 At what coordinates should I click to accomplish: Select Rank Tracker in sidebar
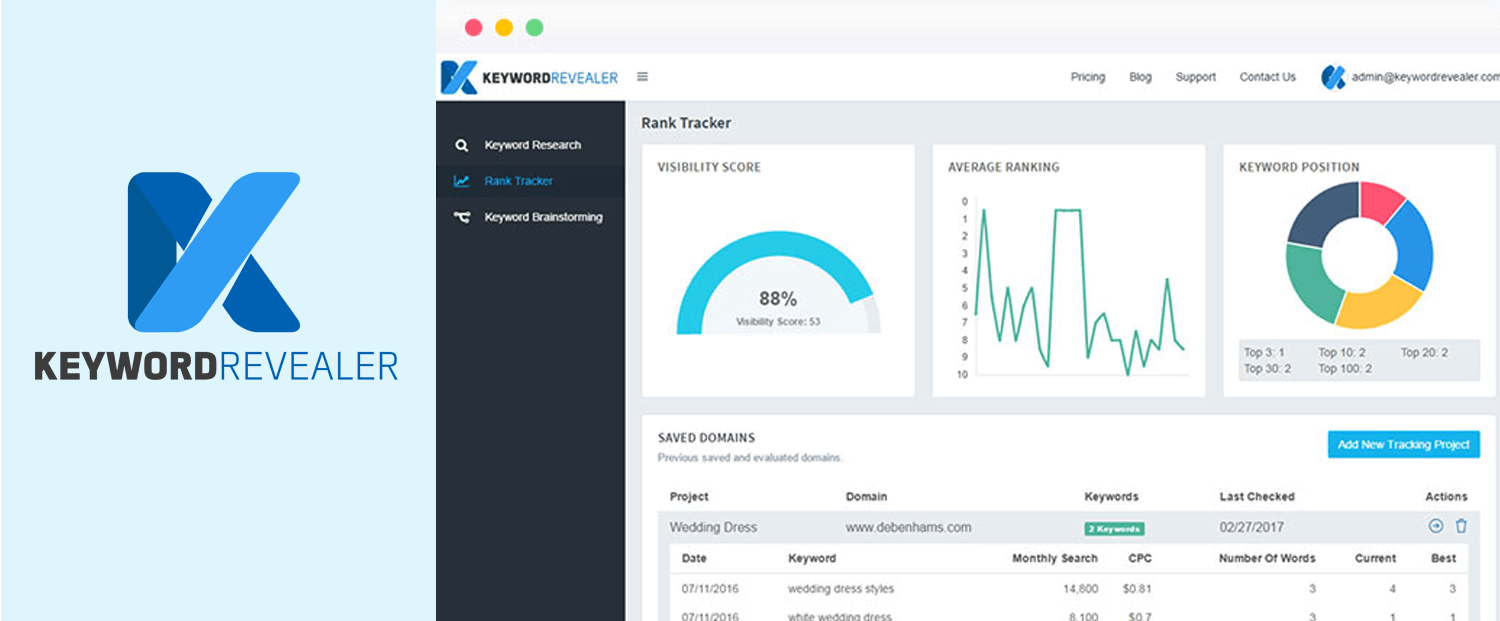pyautogui.click(x=518, y=181)
